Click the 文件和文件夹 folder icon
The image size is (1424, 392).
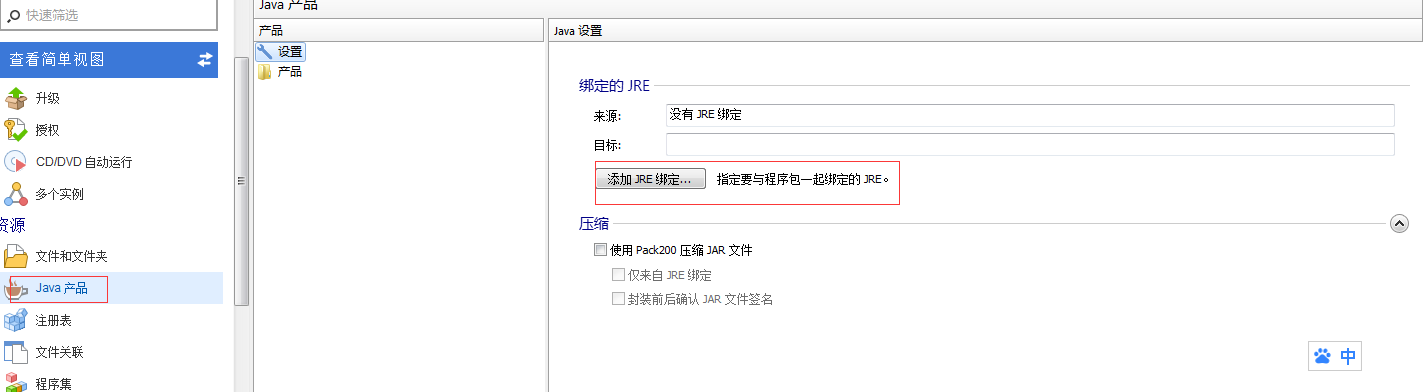[x=16, y=256]
